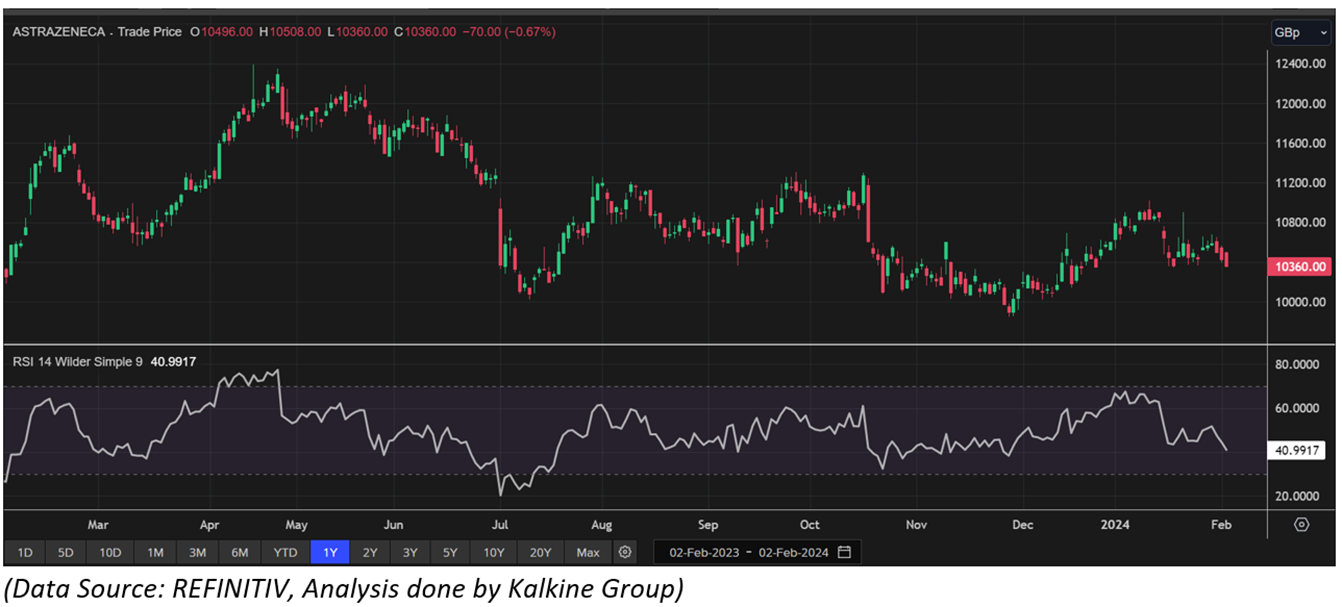The height and width of the screenshot is (607, 1342).
Task: Click the Sep label on time axis
Action: (708, 524)
